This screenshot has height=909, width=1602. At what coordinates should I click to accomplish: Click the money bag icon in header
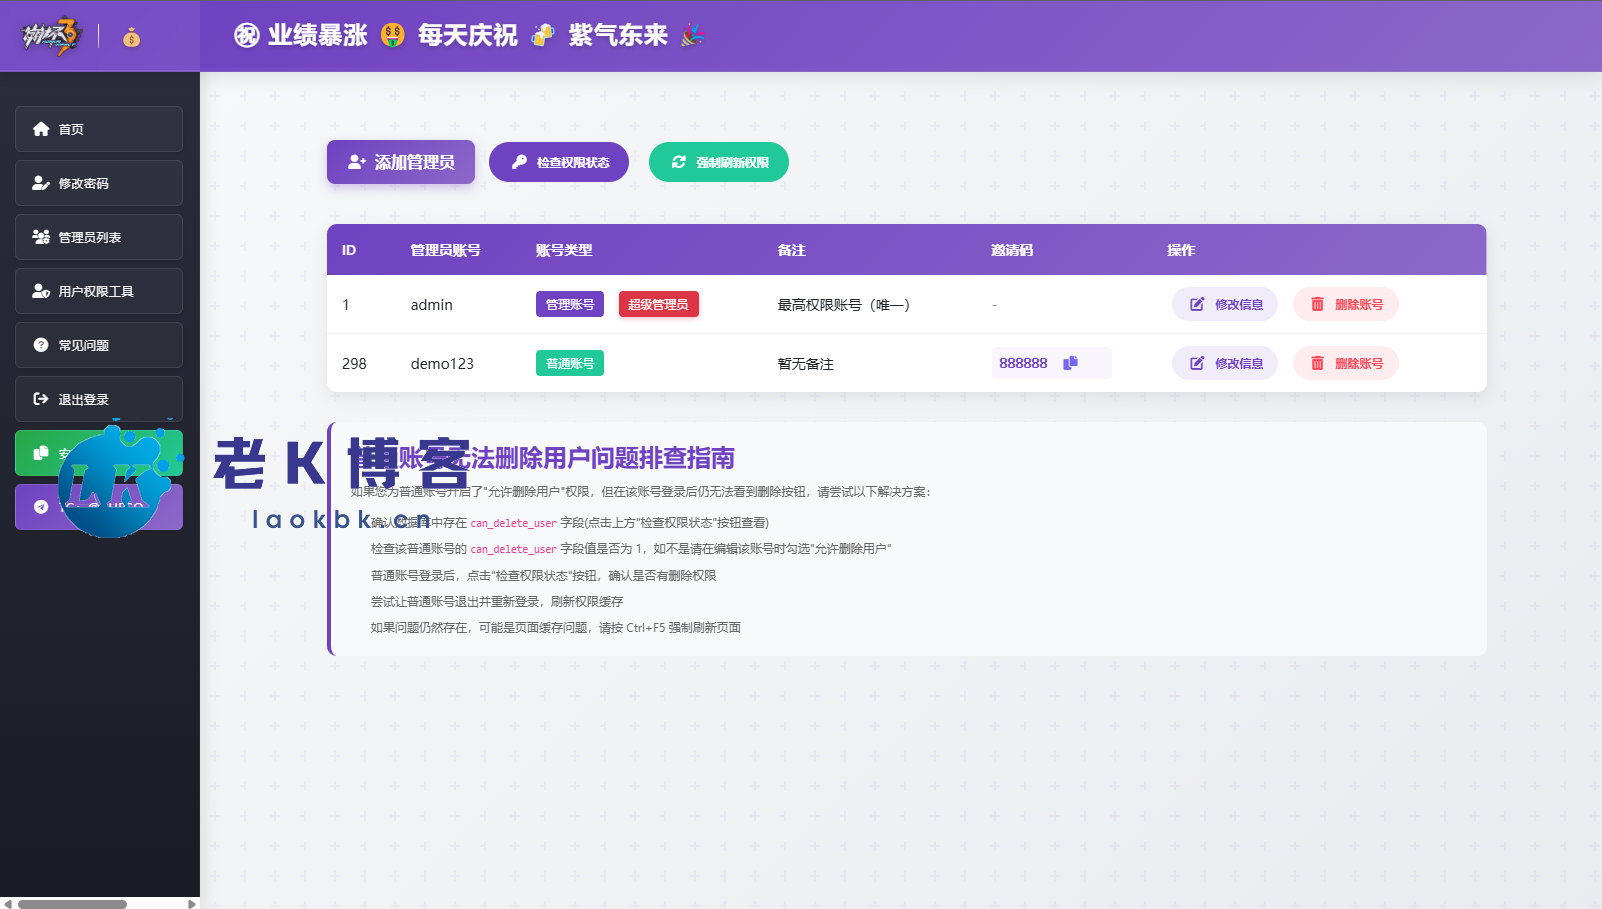point(131,38)
